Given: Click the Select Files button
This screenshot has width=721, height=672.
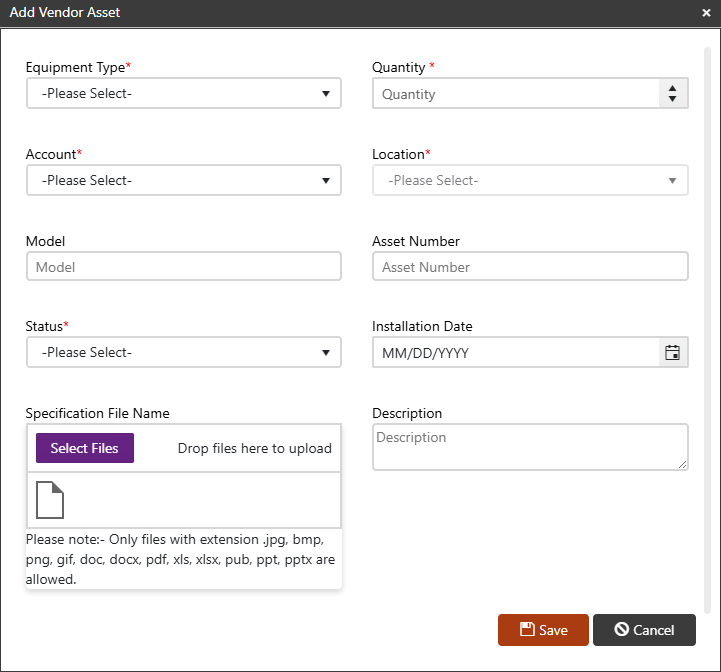Looking at the screenshot, I should 85,448.
